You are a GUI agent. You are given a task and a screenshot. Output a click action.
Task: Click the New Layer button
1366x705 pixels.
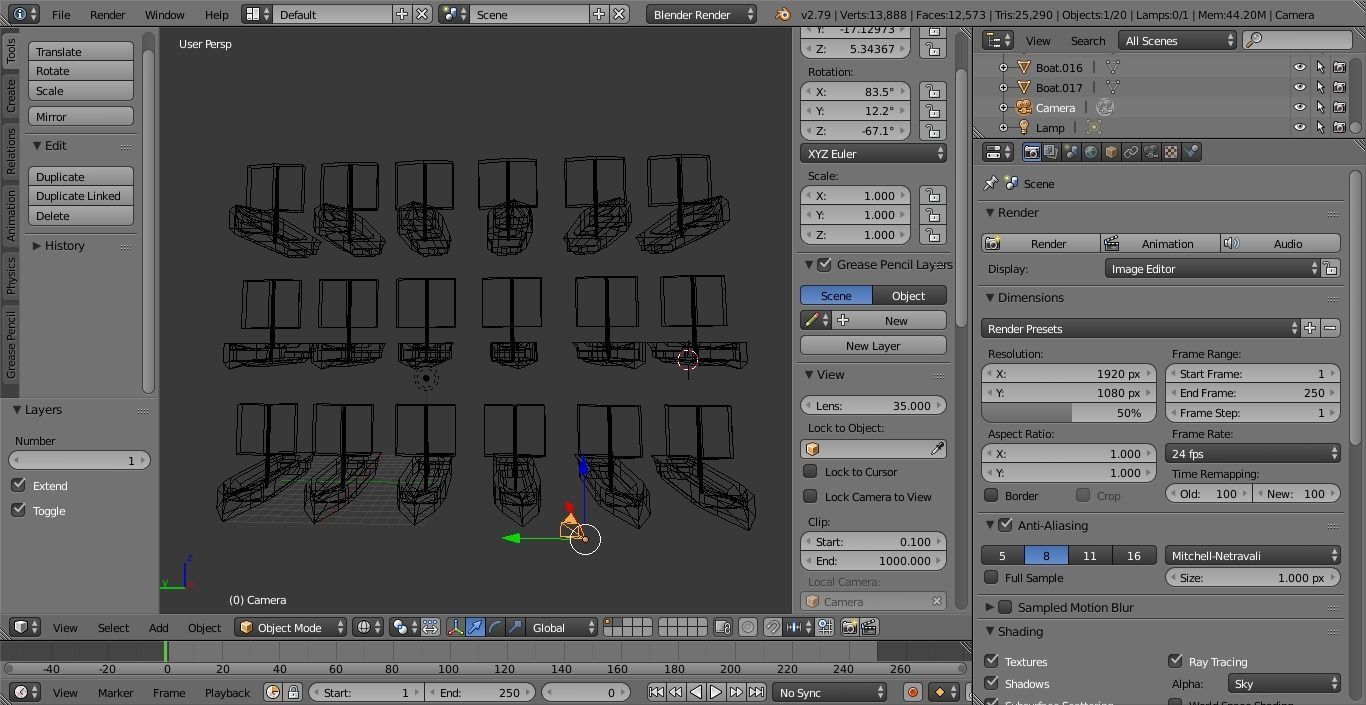(x=873, y=345)
